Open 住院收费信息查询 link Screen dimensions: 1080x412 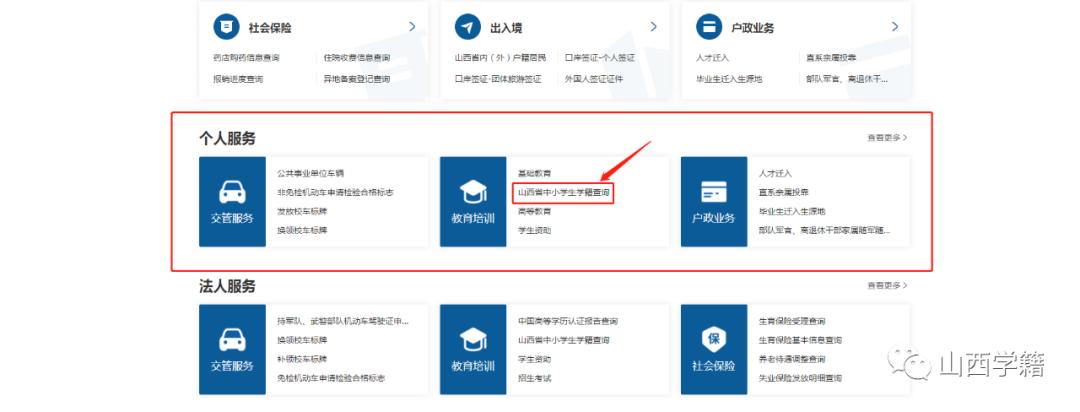click(357, 58)
